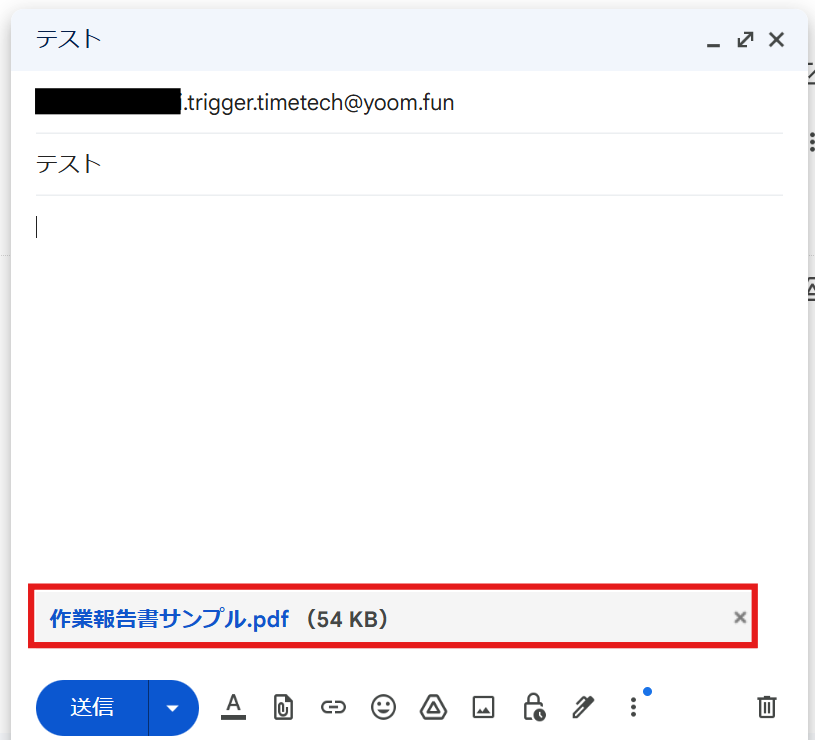The height and width of the screenshot is (740, 815).
Task: Discard the draft using the trash icon
Action: tap(767, 707)
